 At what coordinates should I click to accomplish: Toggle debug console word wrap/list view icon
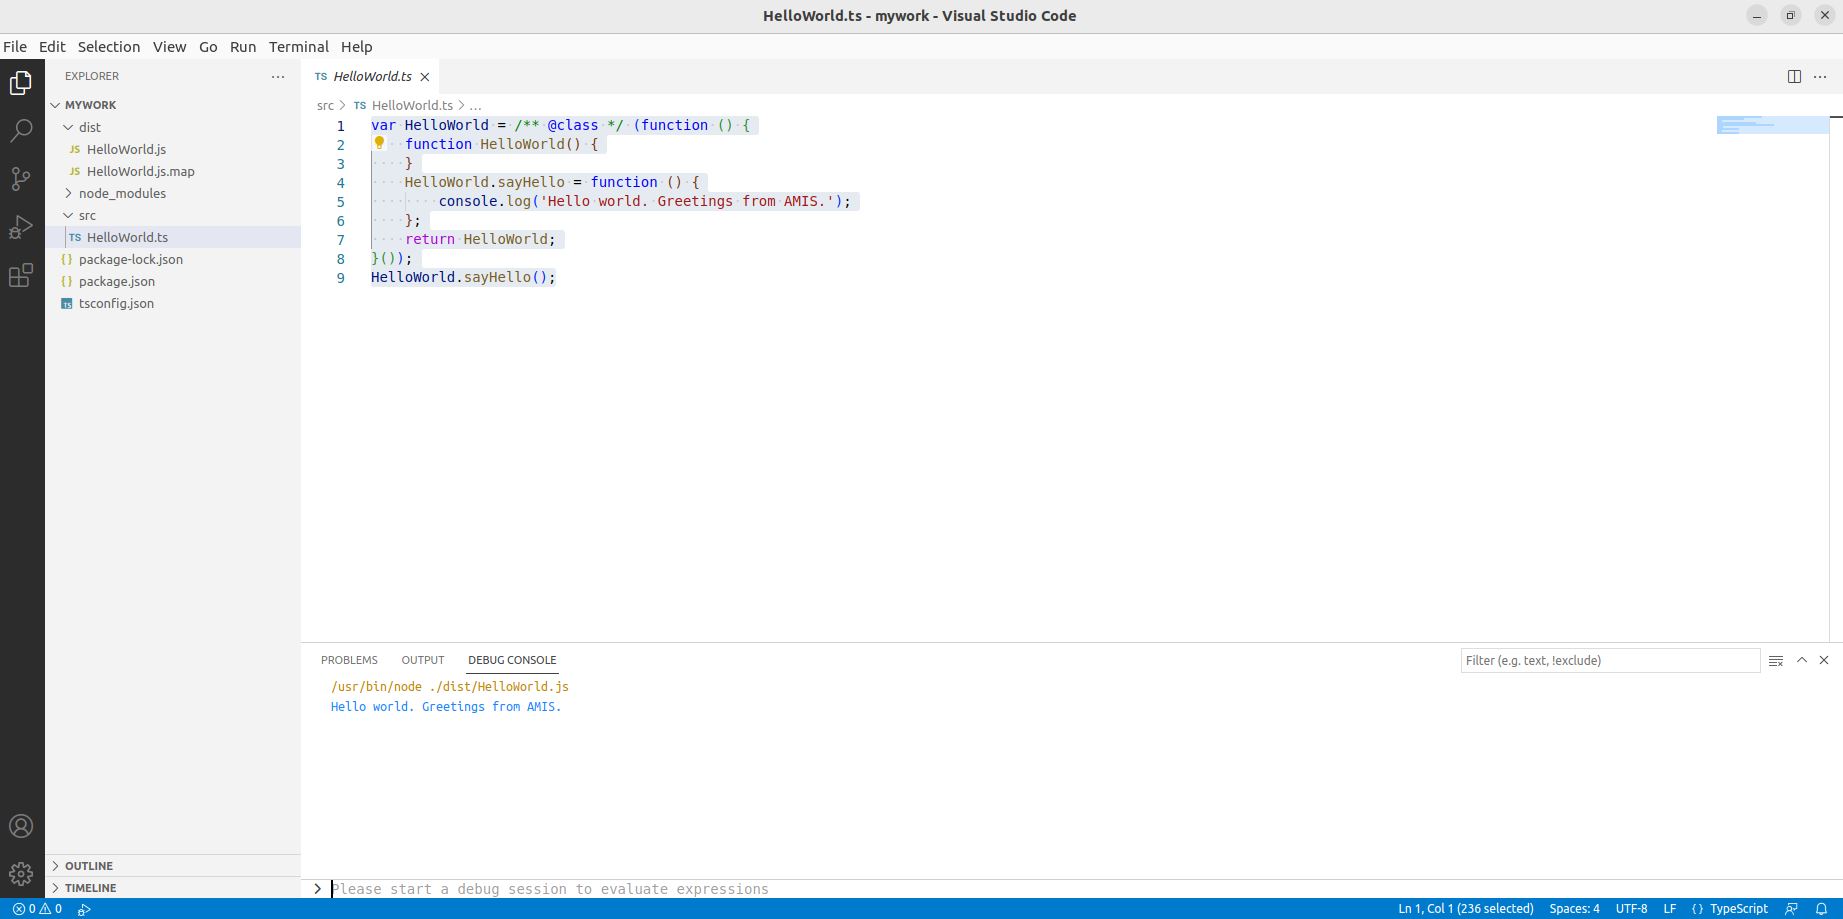click(1776, 661)
